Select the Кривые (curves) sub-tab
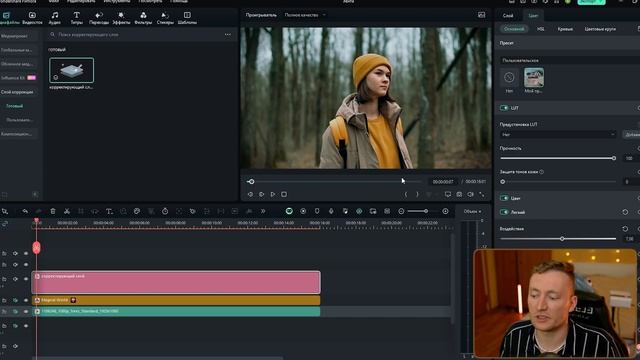The image size is (640, 360). (x=565, y=29)
